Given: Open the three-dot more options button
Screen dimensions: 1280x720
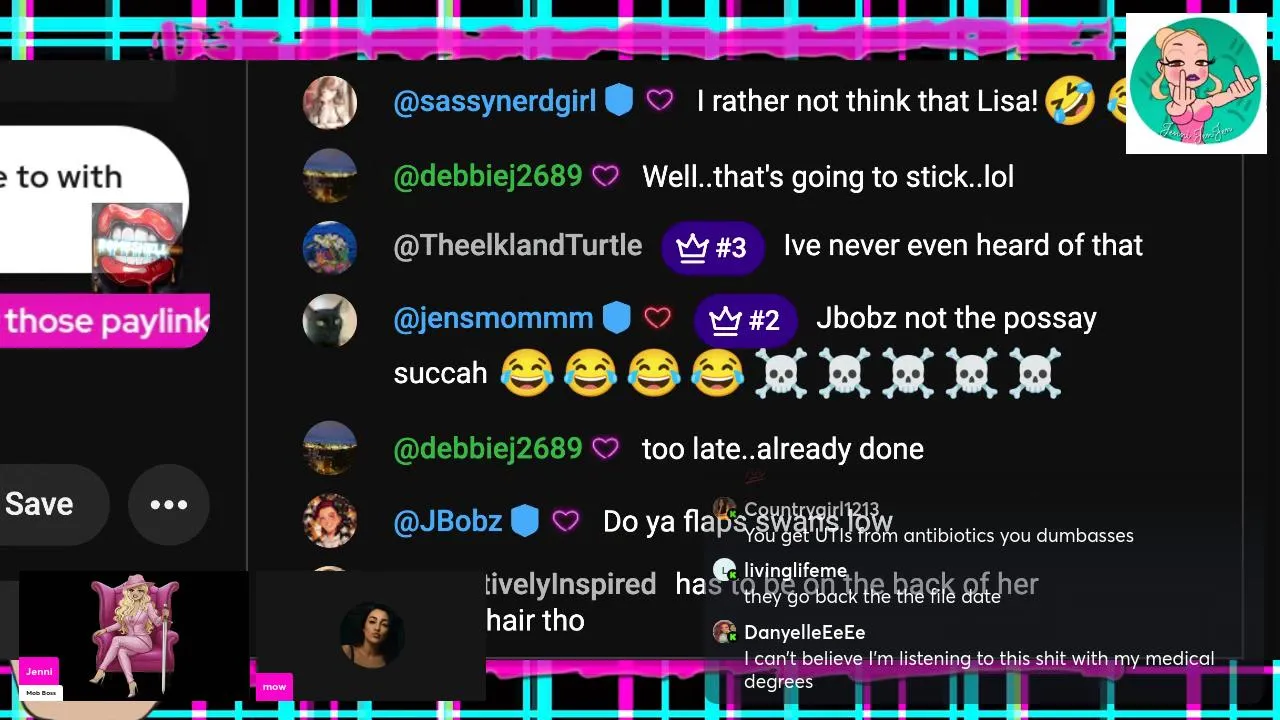Looking at the screenshot, I should pos(168,505).
